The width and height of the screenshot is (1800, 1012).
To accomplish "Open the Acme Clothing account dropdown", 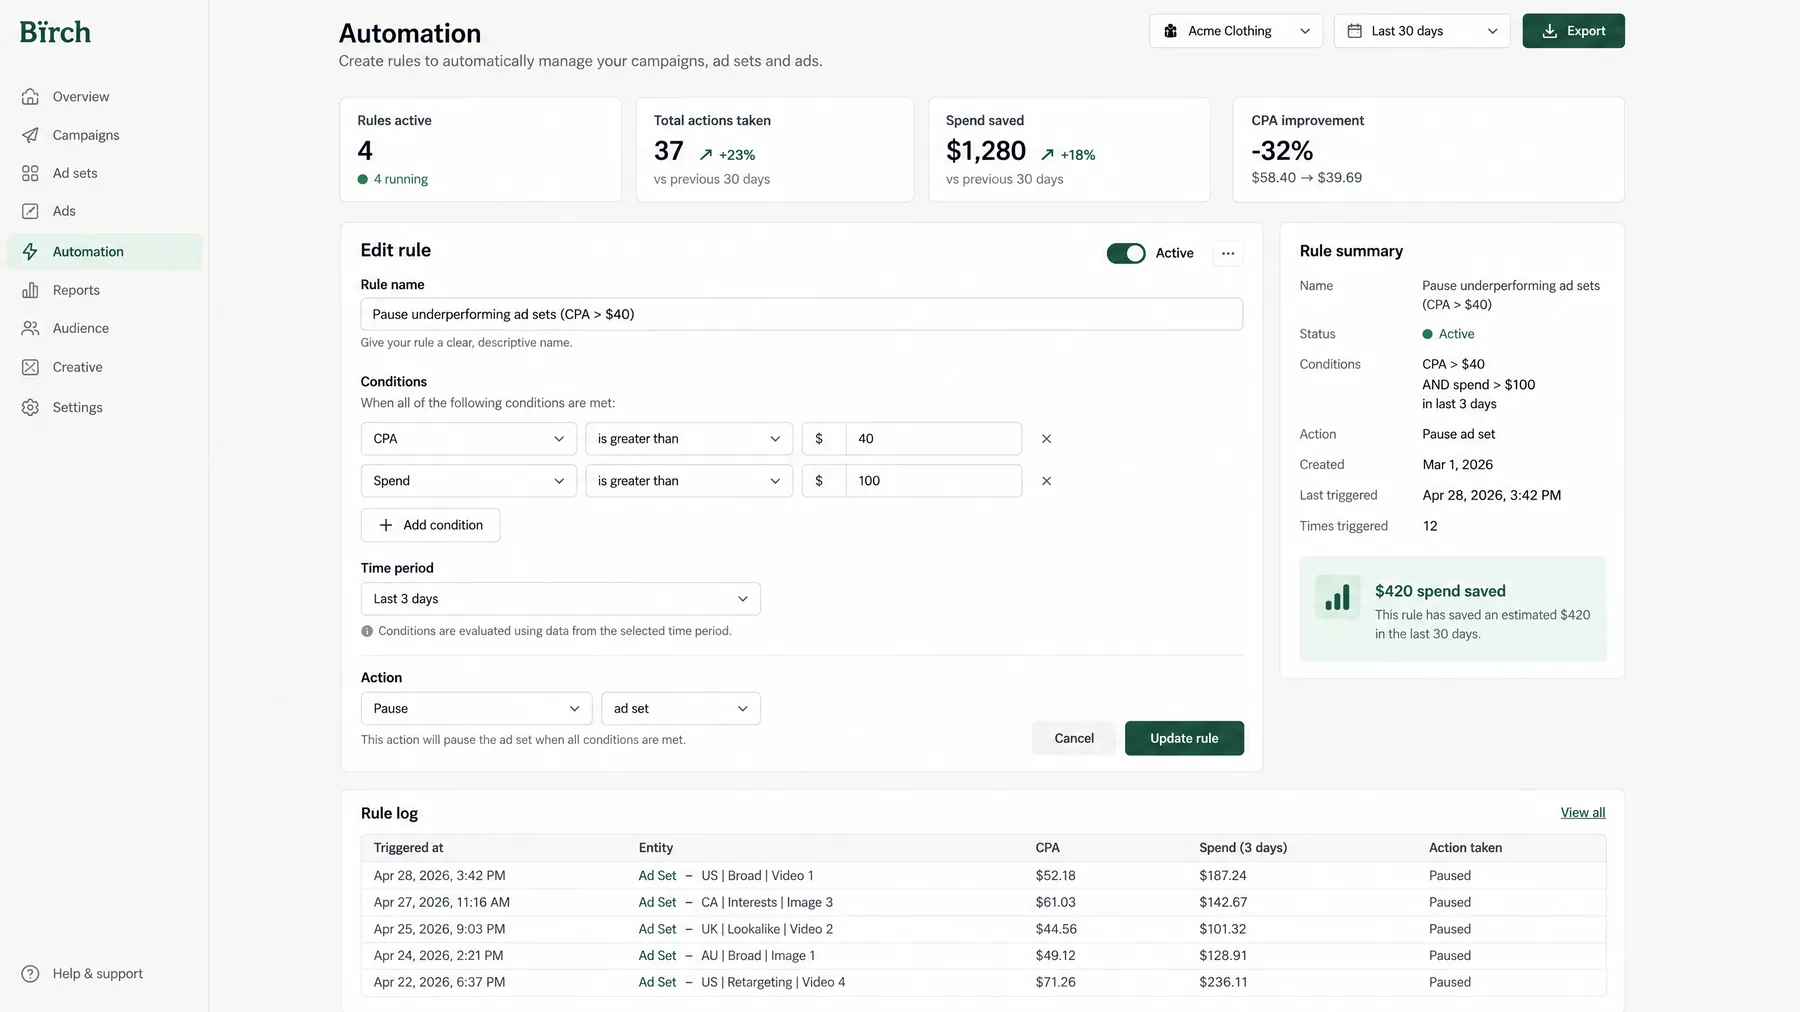I will tap(1236, 31).
